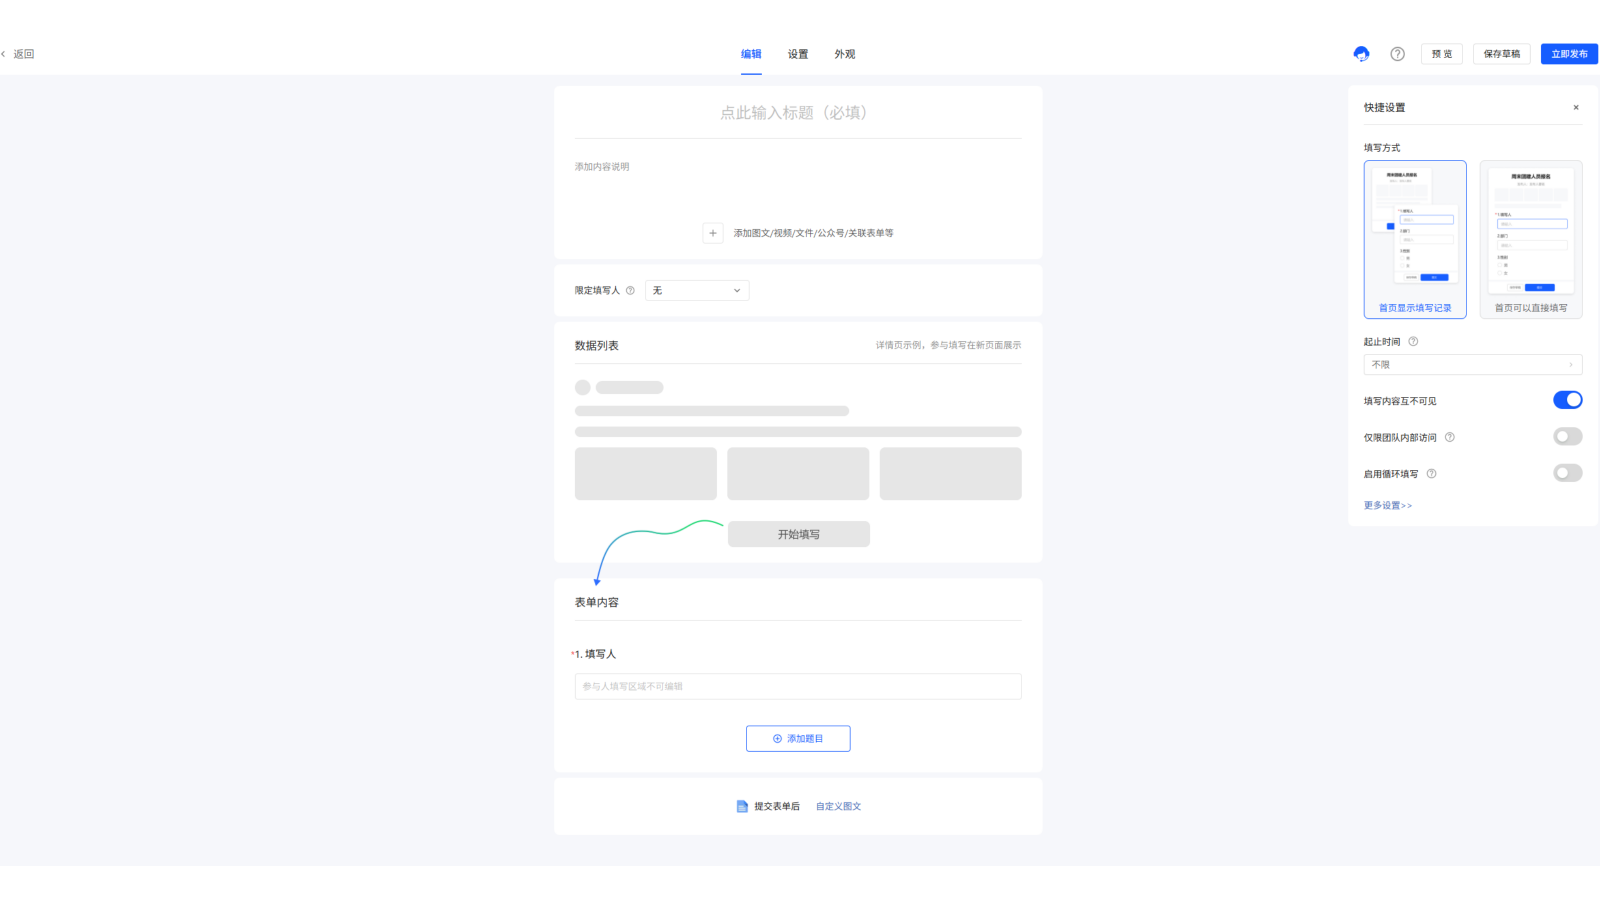
Task: Close the 快捷设置 panel
Action: (1576, 108)
